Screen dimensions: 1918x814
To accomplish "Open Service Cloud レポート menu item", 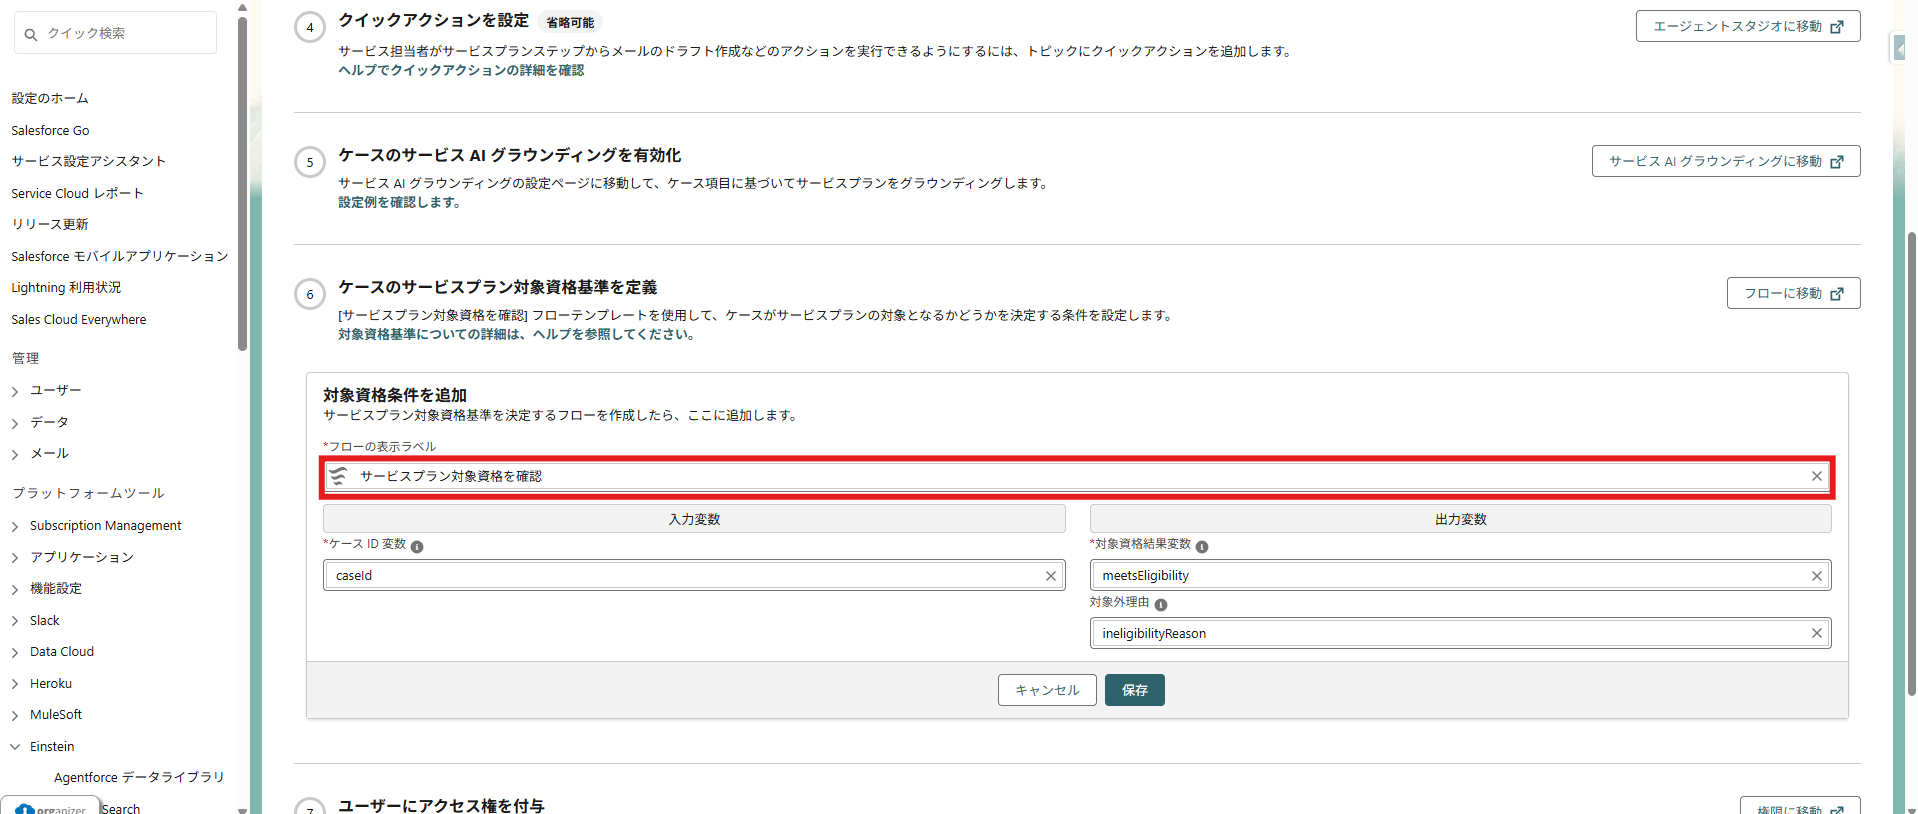I will [77, 193].
